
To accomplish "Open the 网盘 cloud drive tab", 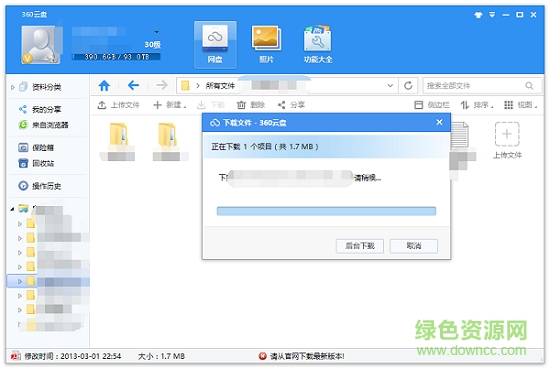I will coord(215,45).
